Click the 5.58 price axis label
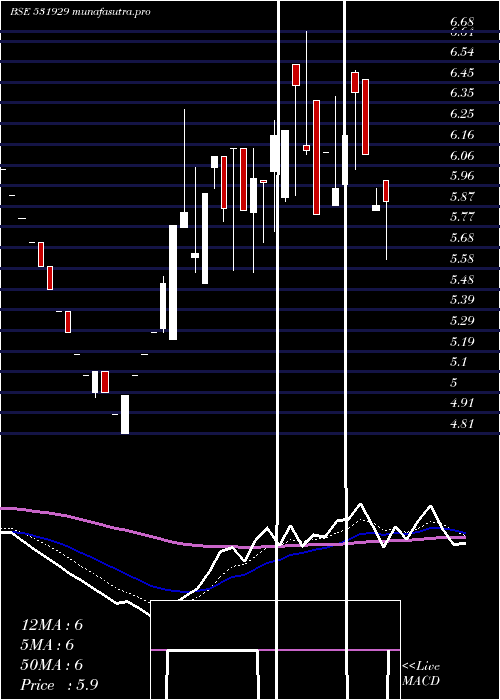 pos(462,258)
